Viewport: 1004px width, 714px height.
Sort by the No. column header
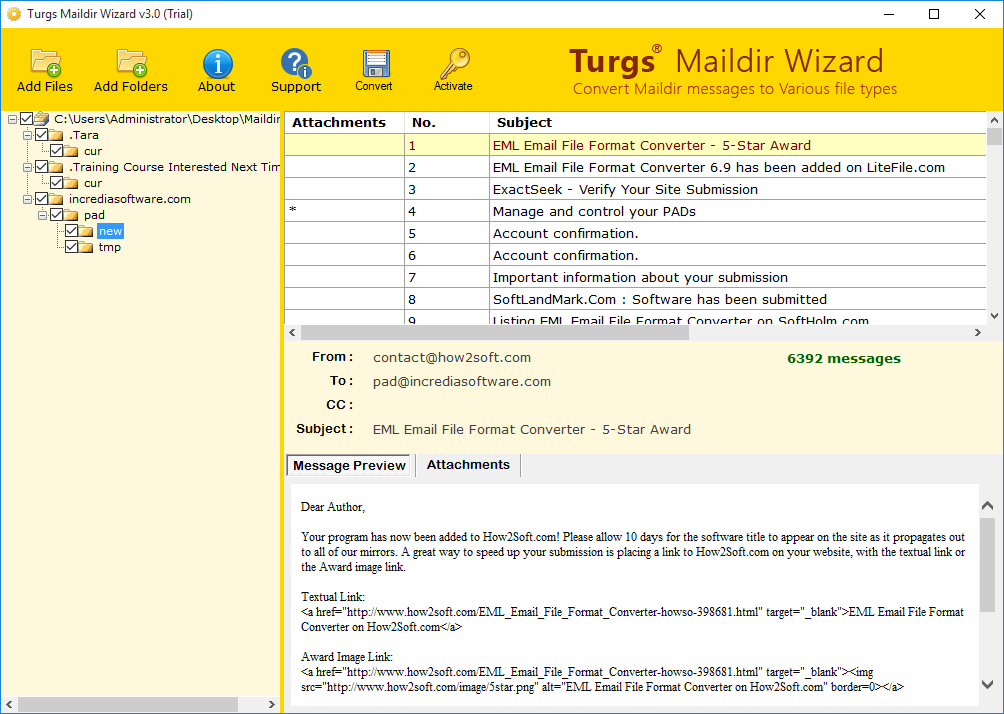447,123
